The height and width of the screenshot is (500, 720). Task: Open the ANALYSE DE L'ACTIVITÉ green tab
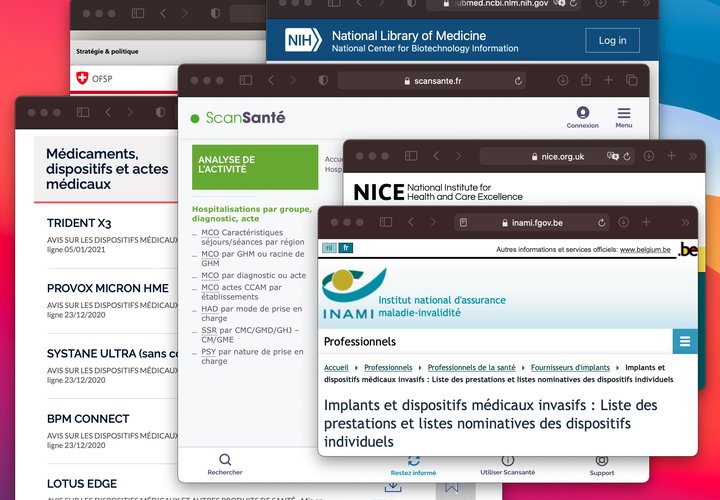(255, 166)
